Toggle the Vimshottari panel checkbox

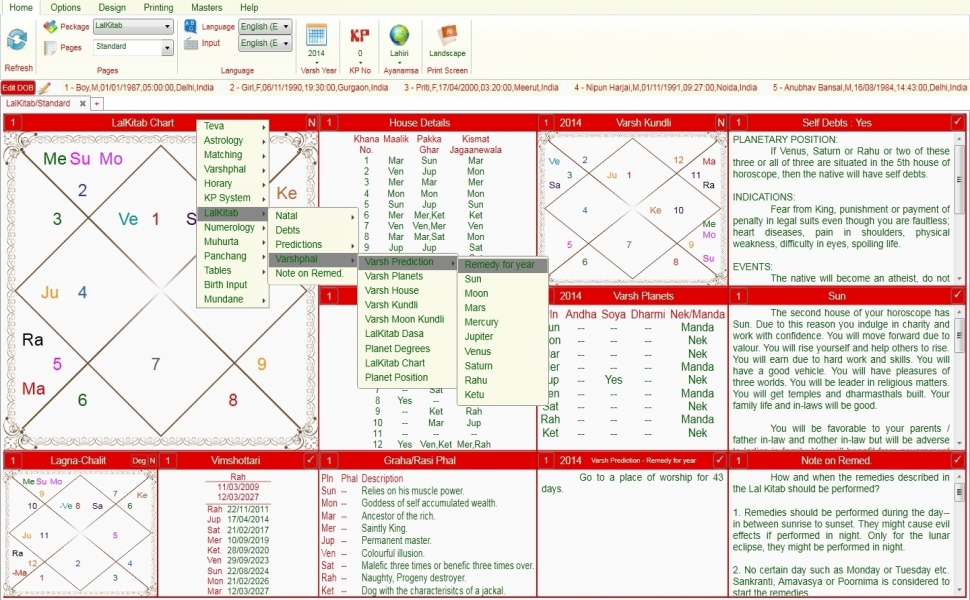click(x=310, y=460)
